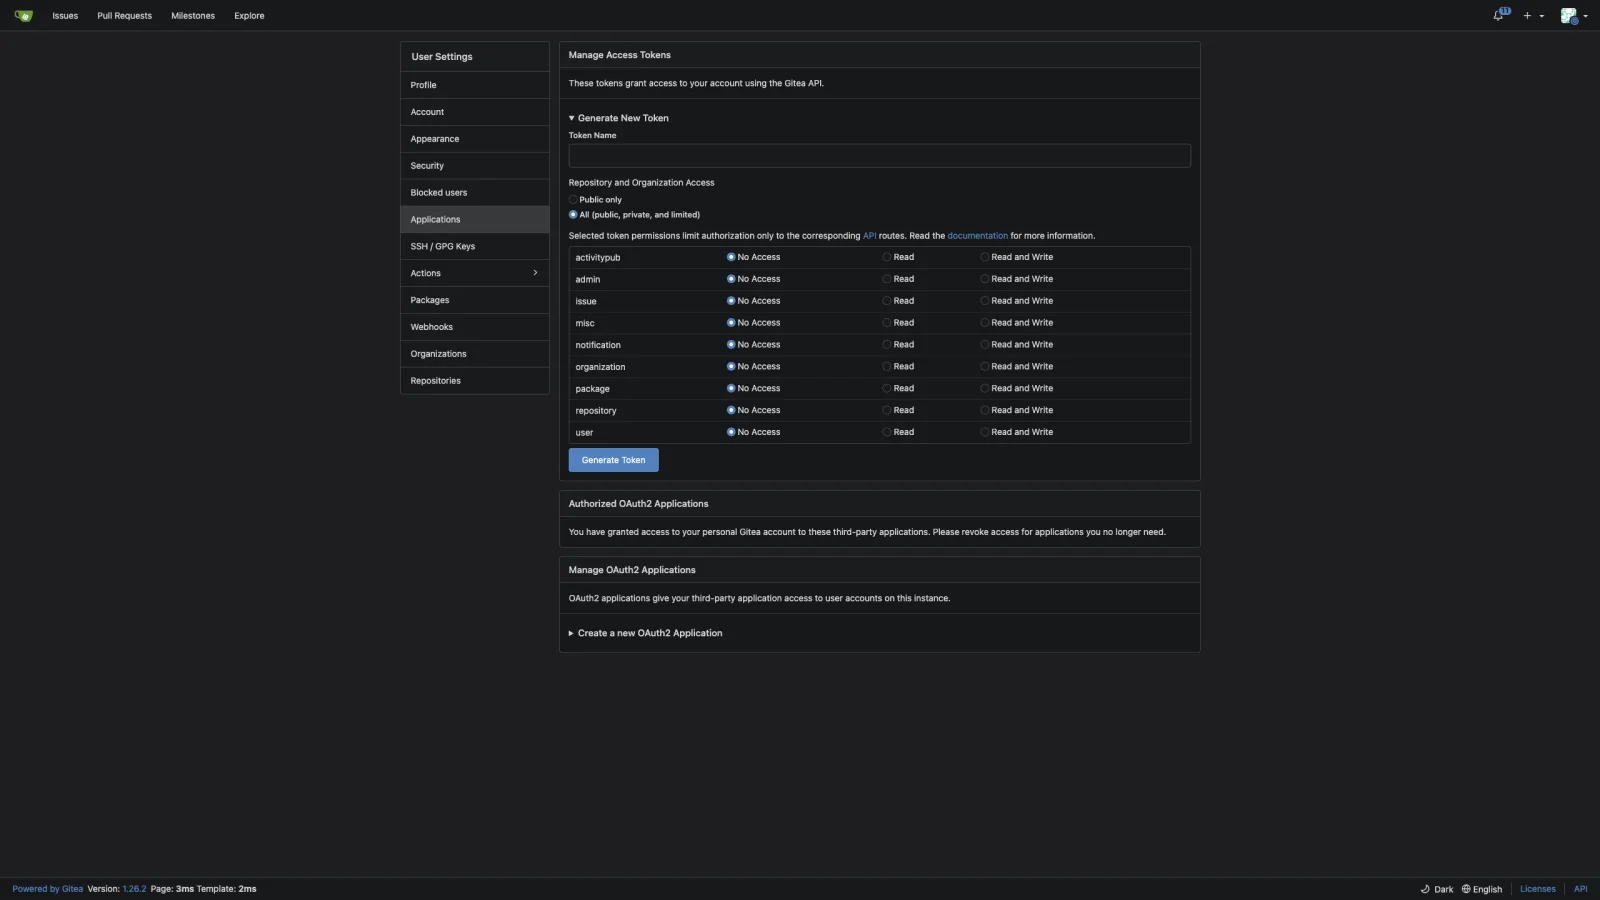
Task: Open Explore in top navigation
Action: point(249,16)
